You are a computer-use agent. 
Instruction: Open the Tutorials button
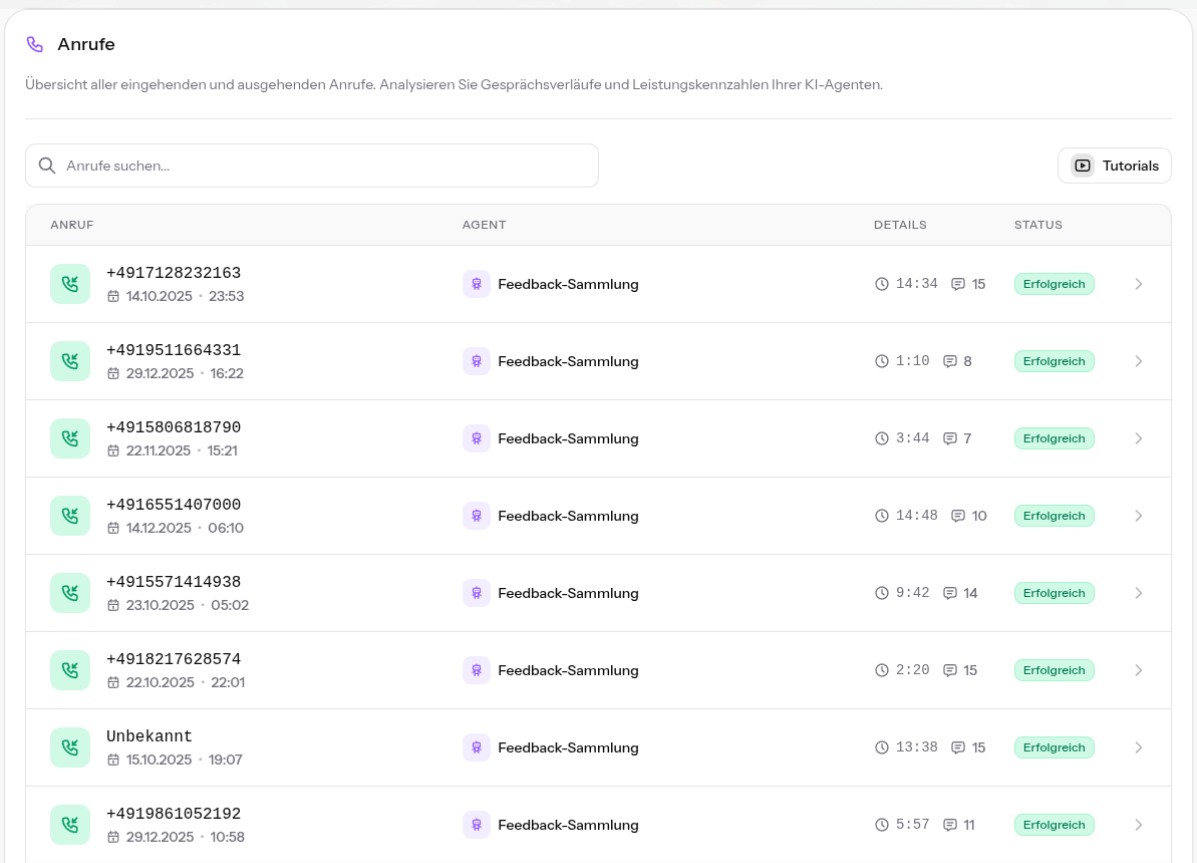(x=1114, y=166)
